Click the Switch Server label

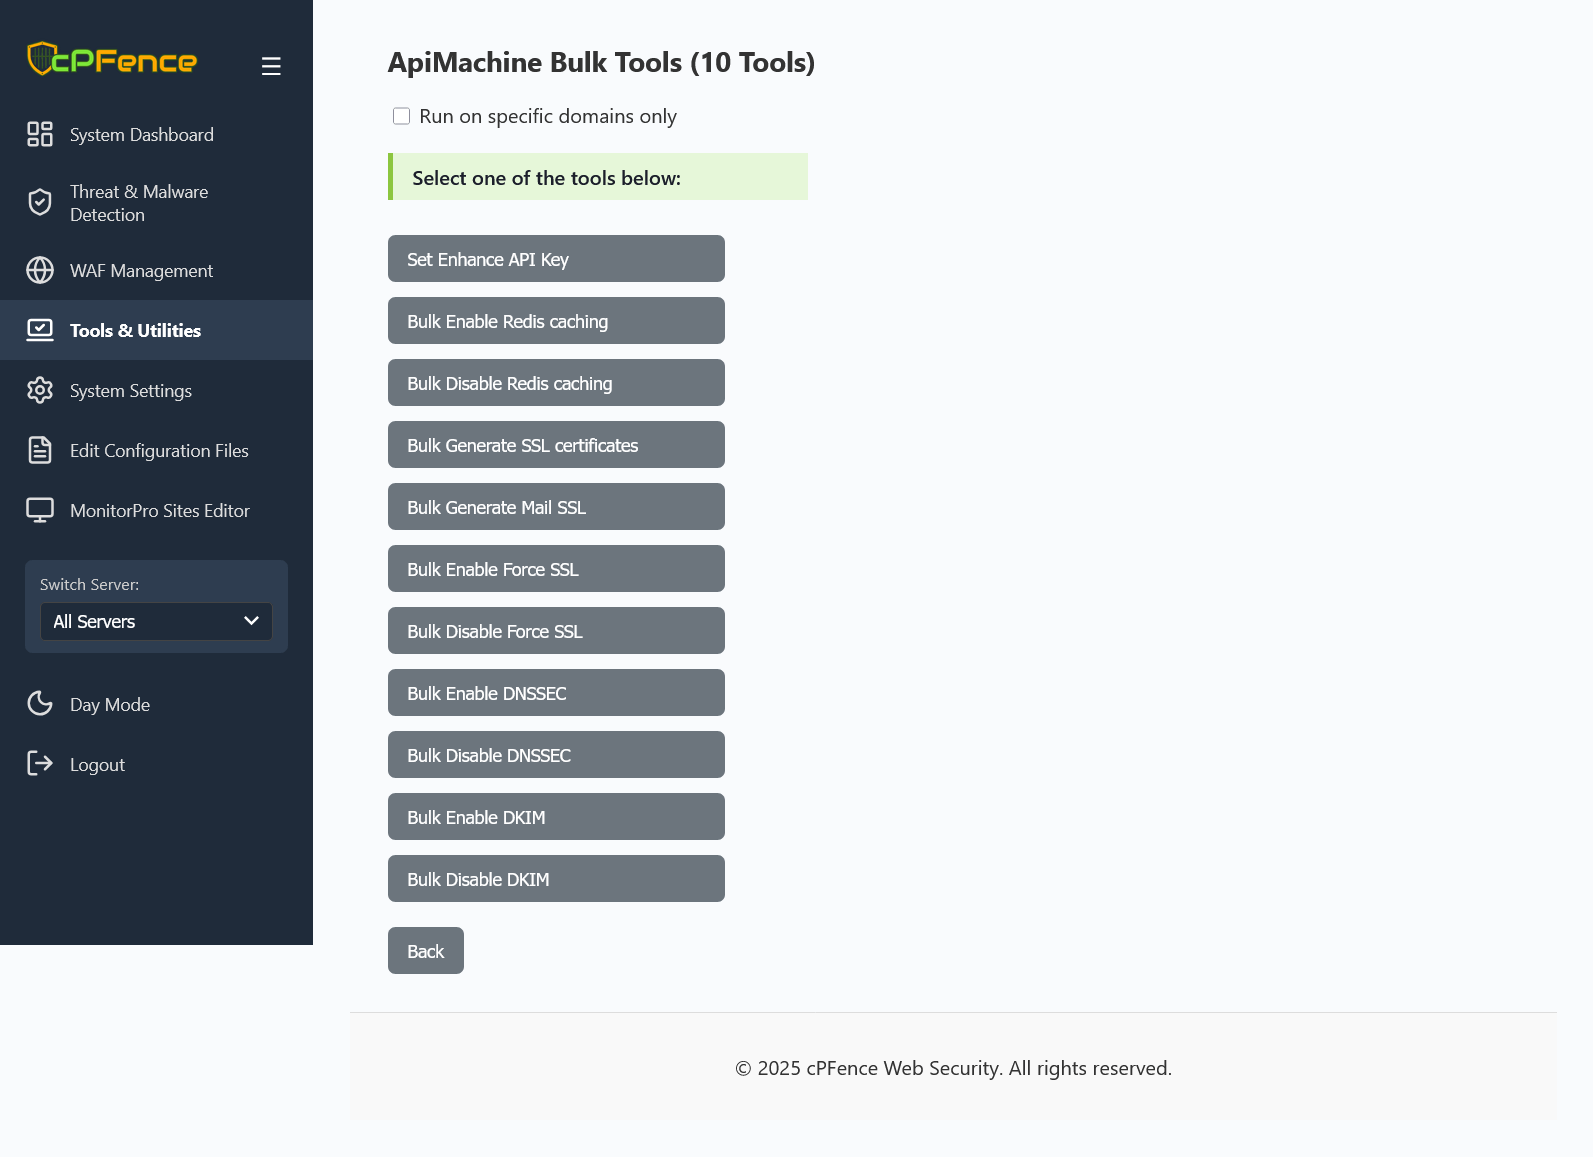90,584
